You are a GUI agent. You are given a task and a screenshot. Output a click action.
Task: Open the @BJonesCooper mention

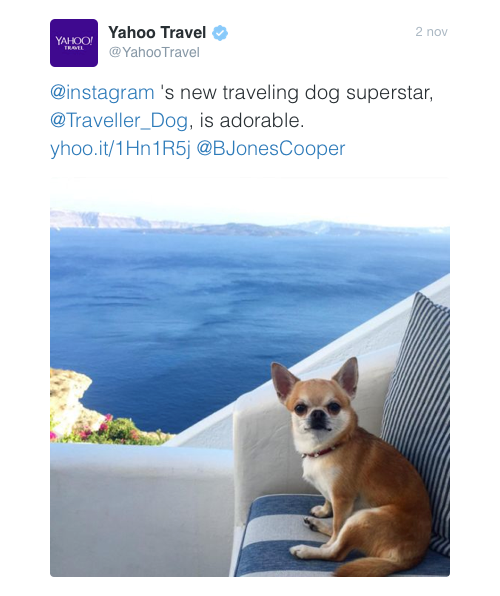[x=271, y=148]
